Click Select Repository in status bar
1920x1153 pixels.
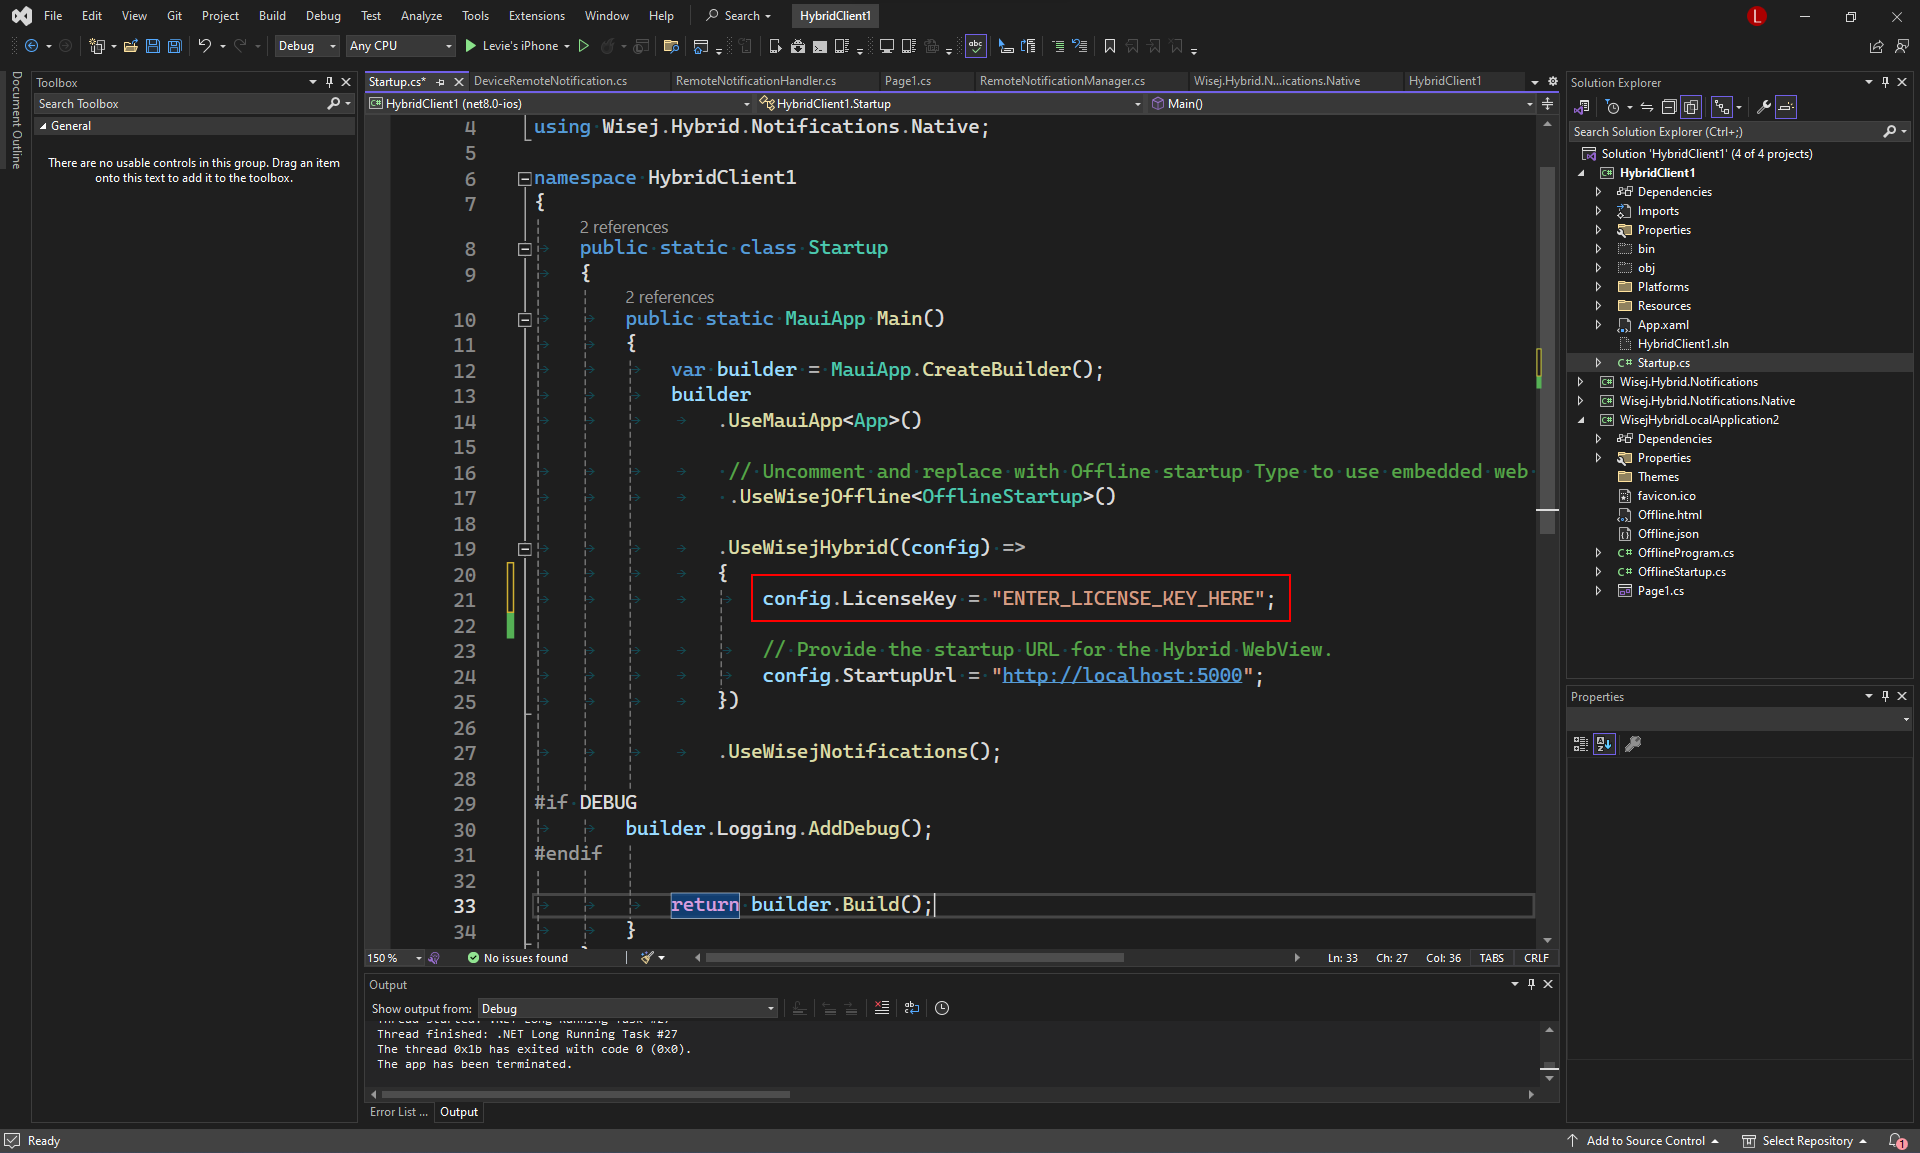click(x=1806, y=1141)
